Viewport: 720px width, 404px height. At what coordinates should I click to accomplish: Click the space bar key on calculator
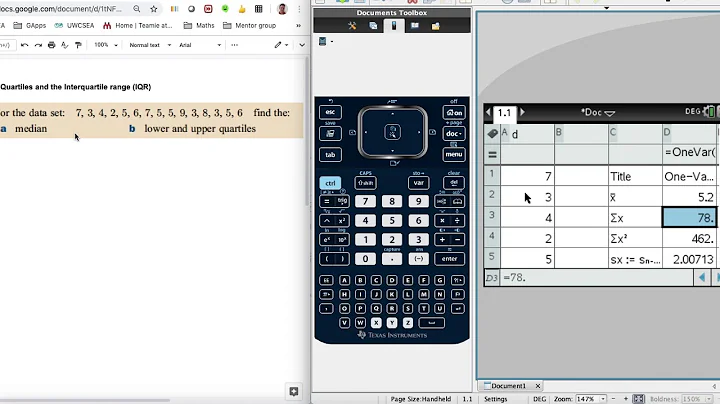[431, 323]
